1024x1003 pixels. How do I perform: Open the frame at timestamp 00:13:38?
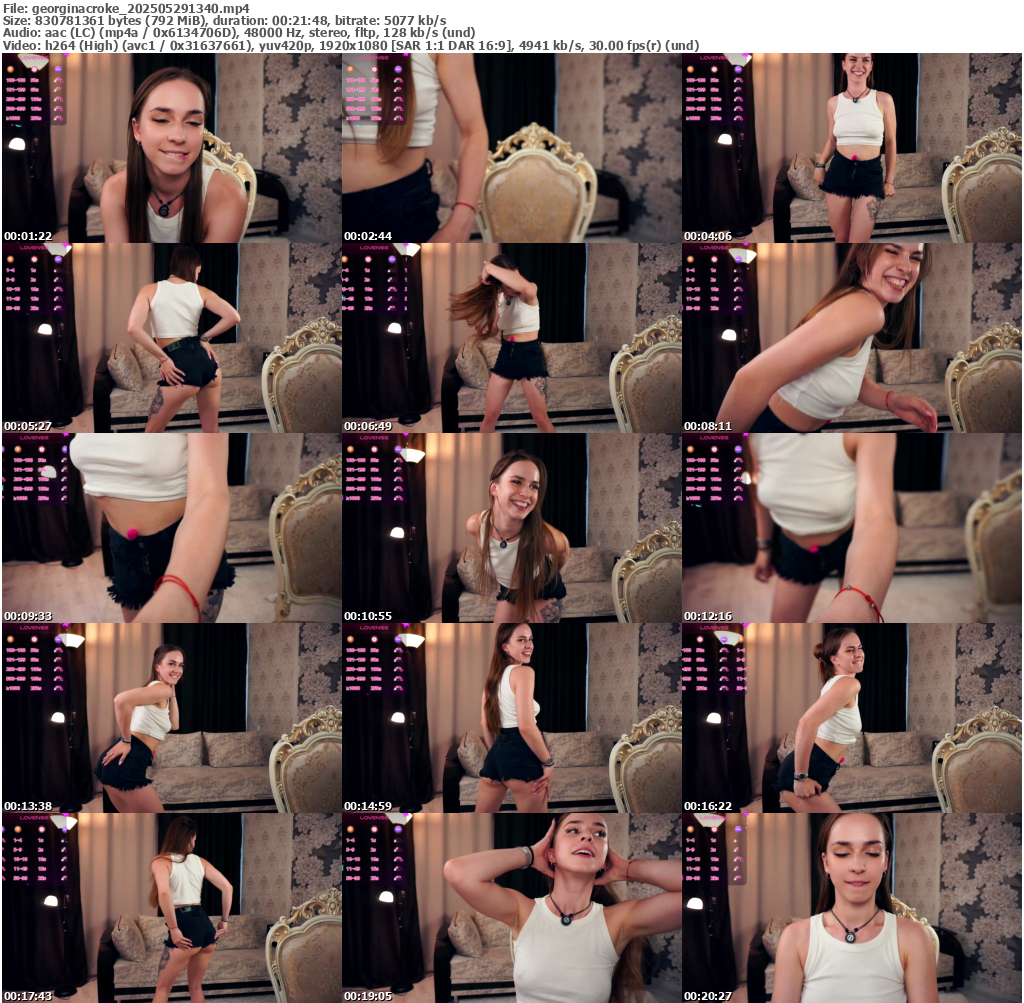tap(171, 718)
